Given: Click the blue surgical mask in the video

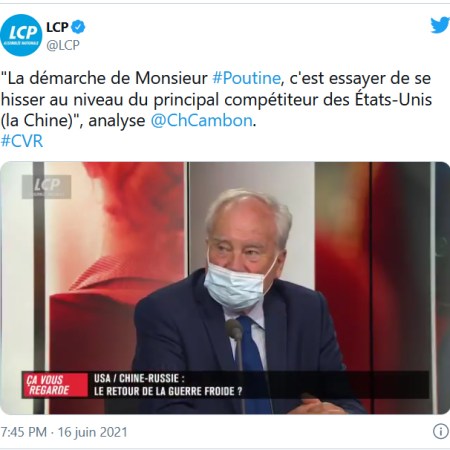Looking at the screenshot, I should 237,285.
